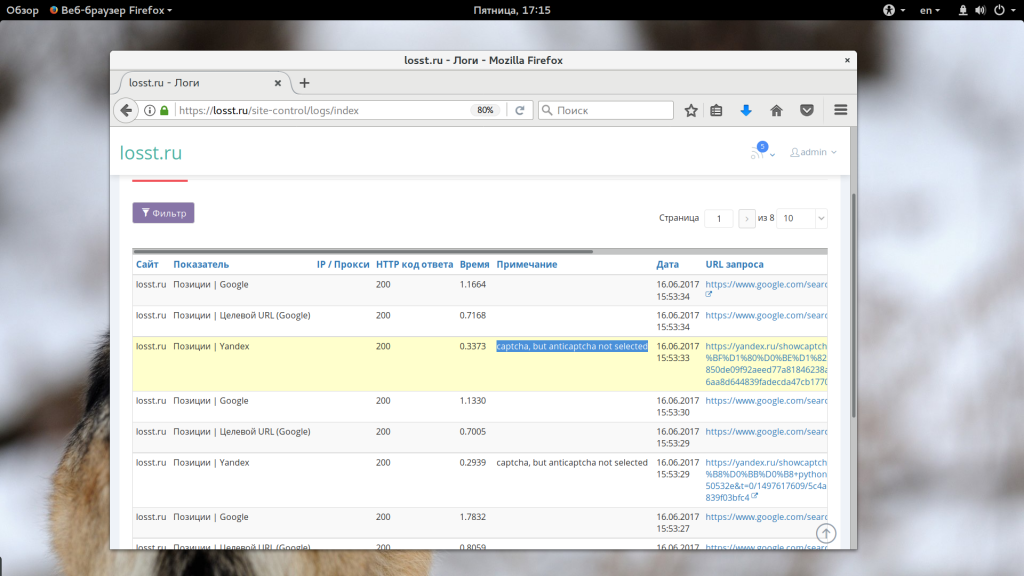Open the Firefox downloads arrow
Screen dimensions: 1024x576
tap(746, 110)
